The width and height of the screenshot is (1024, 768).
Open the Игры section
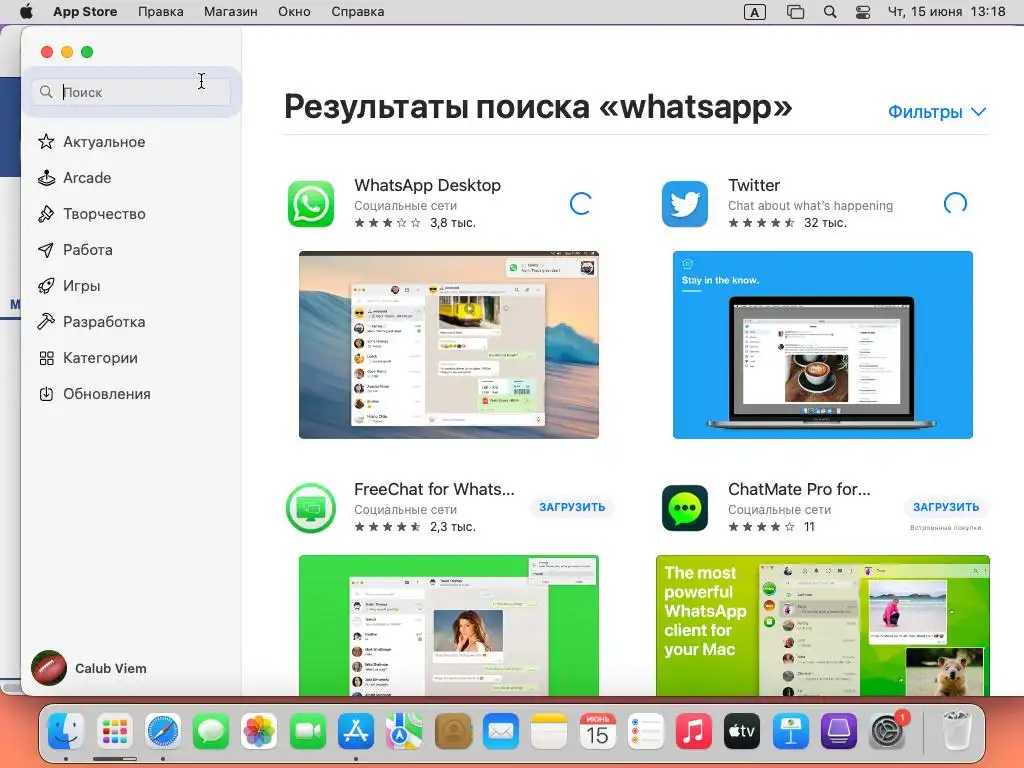coord(69,285)
